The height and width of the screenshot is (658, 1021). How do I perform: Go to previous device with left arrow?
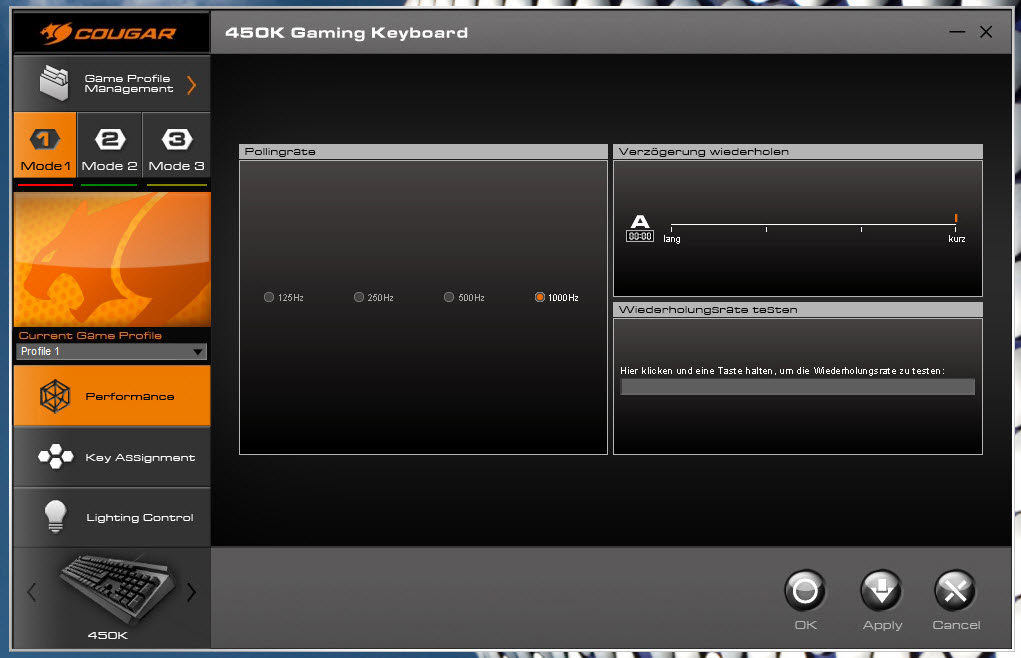(32, 592)
